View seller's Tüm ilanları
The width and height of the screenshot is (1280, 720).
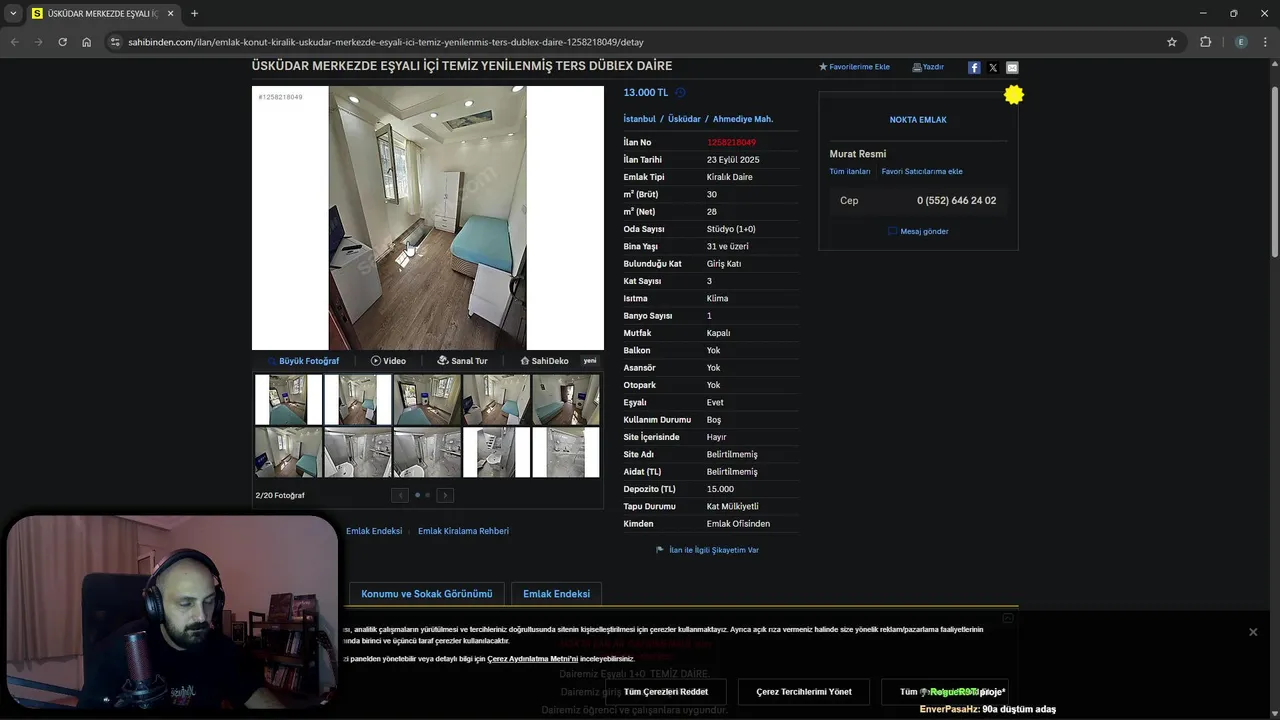pos(850,171)
